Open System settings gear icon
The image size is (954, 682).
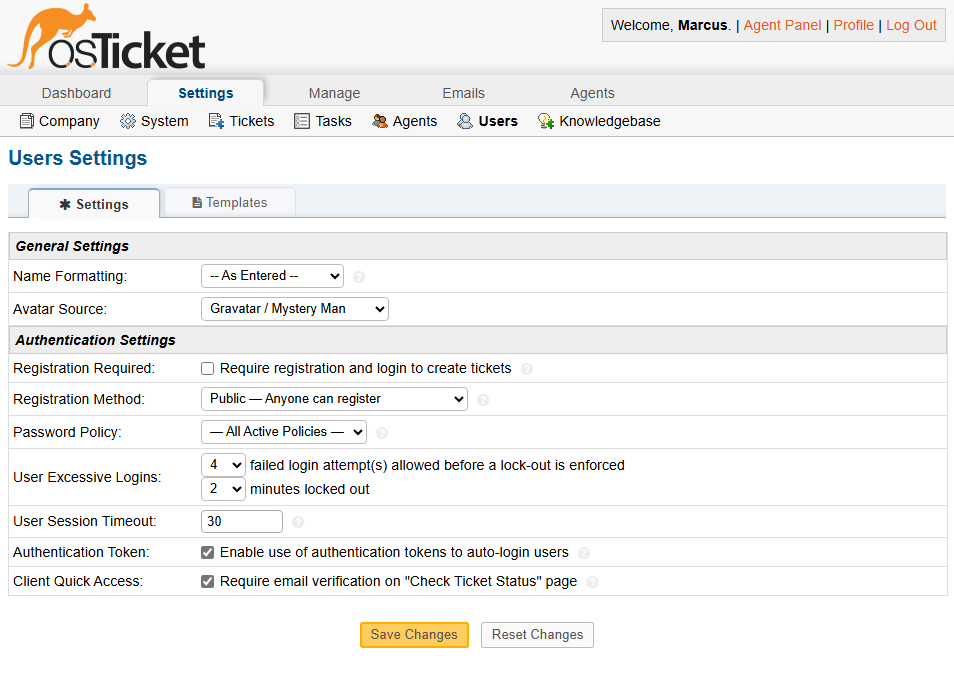pos(128,121)
